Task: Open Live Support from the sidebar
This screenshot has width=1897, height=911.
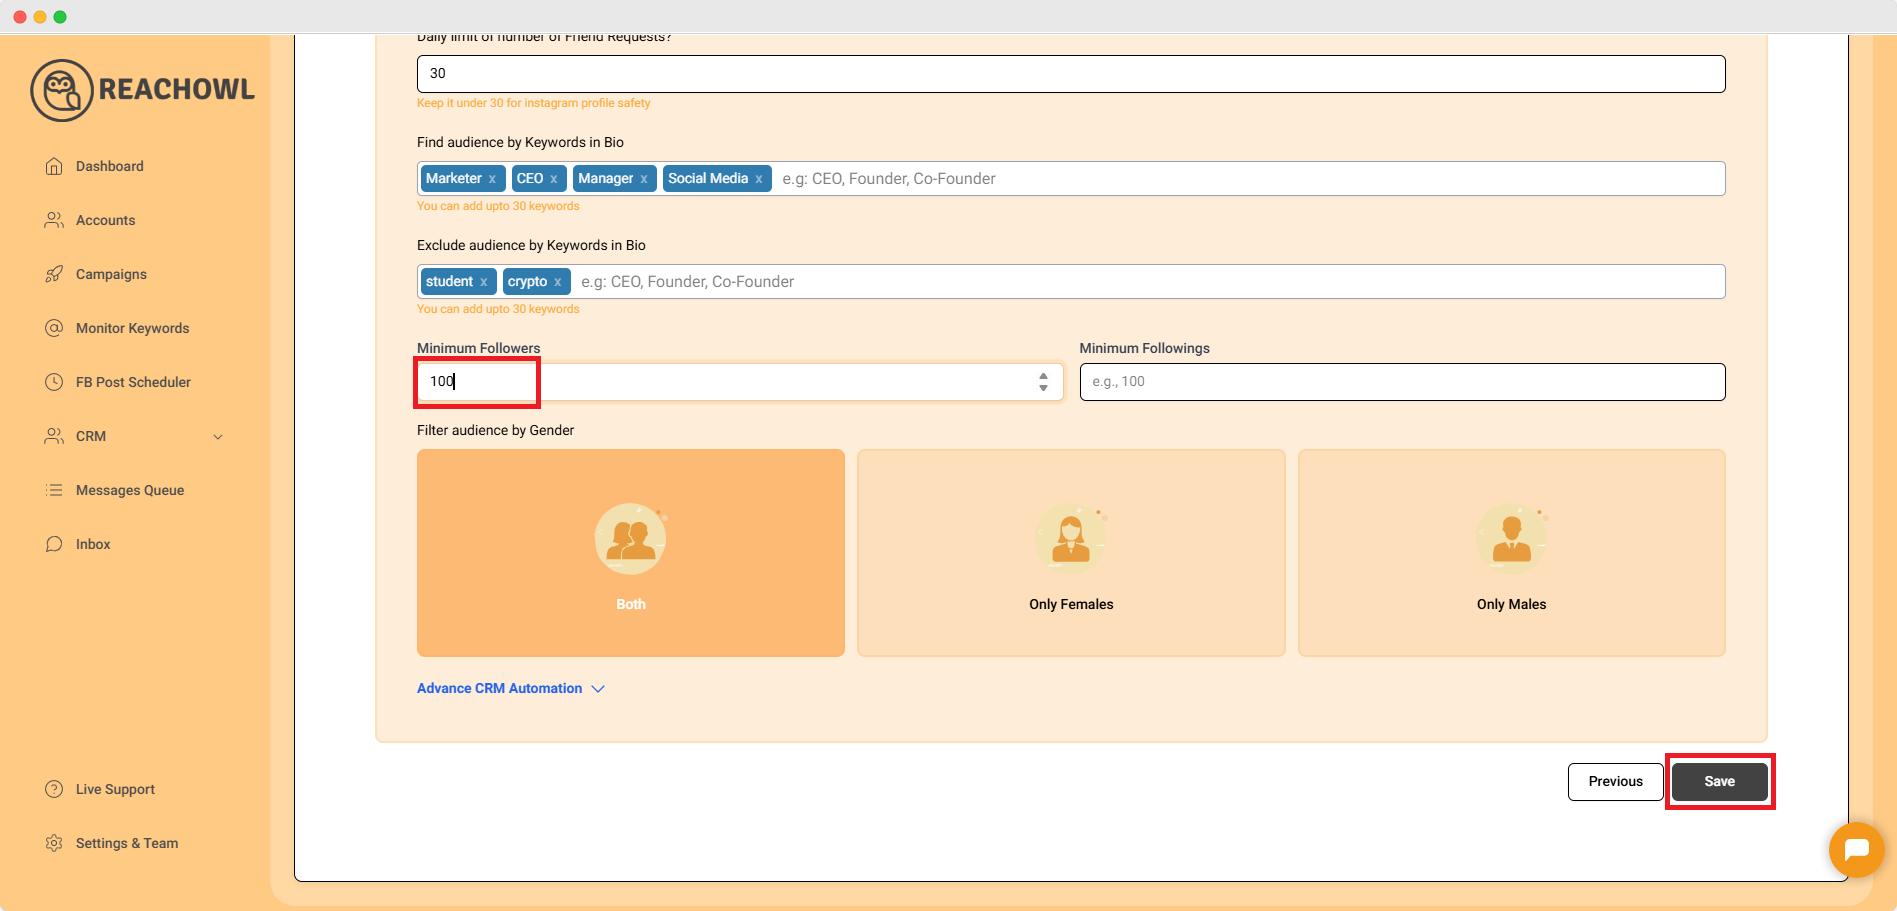Action: (x=115, y=789)
